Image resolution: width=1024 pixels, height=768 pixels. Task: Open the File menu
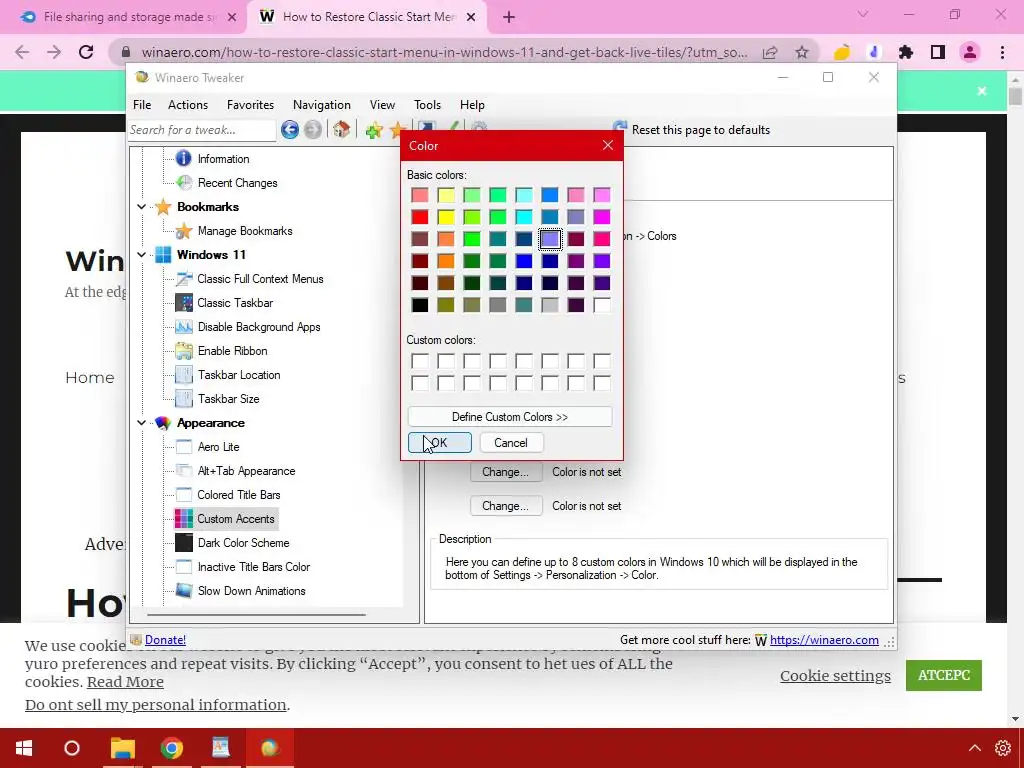tap(142, 104)
